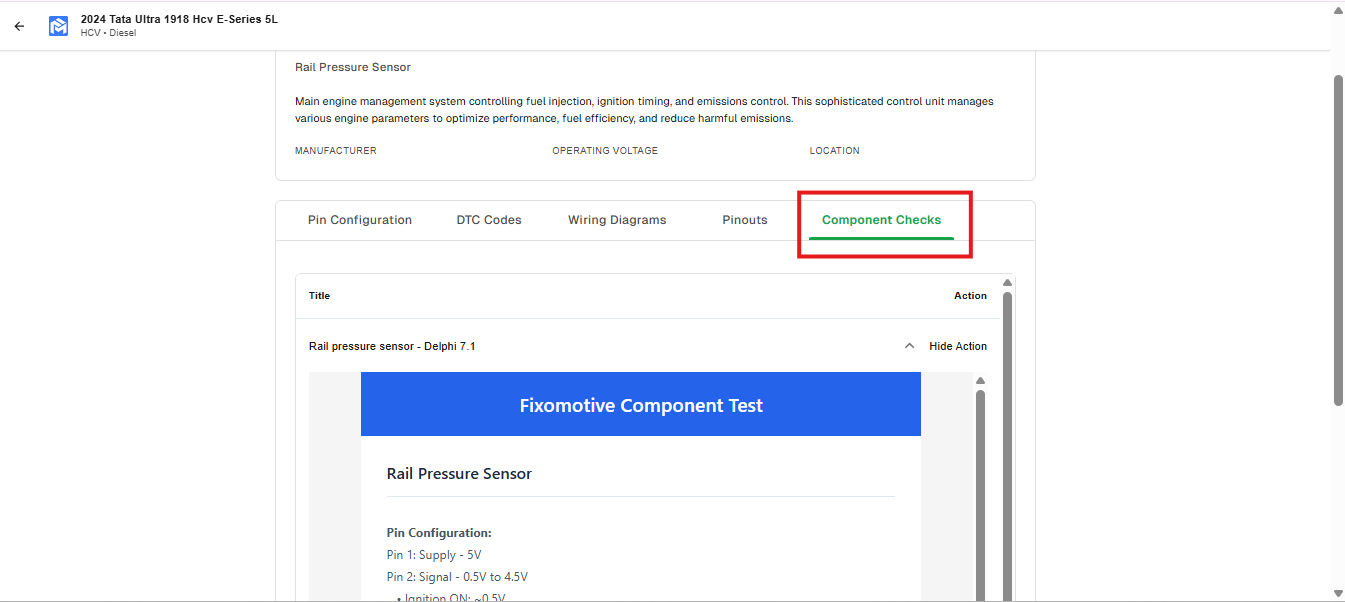
Task: Select the highlighted Component Checks tab
Action: tap(881, 219)
